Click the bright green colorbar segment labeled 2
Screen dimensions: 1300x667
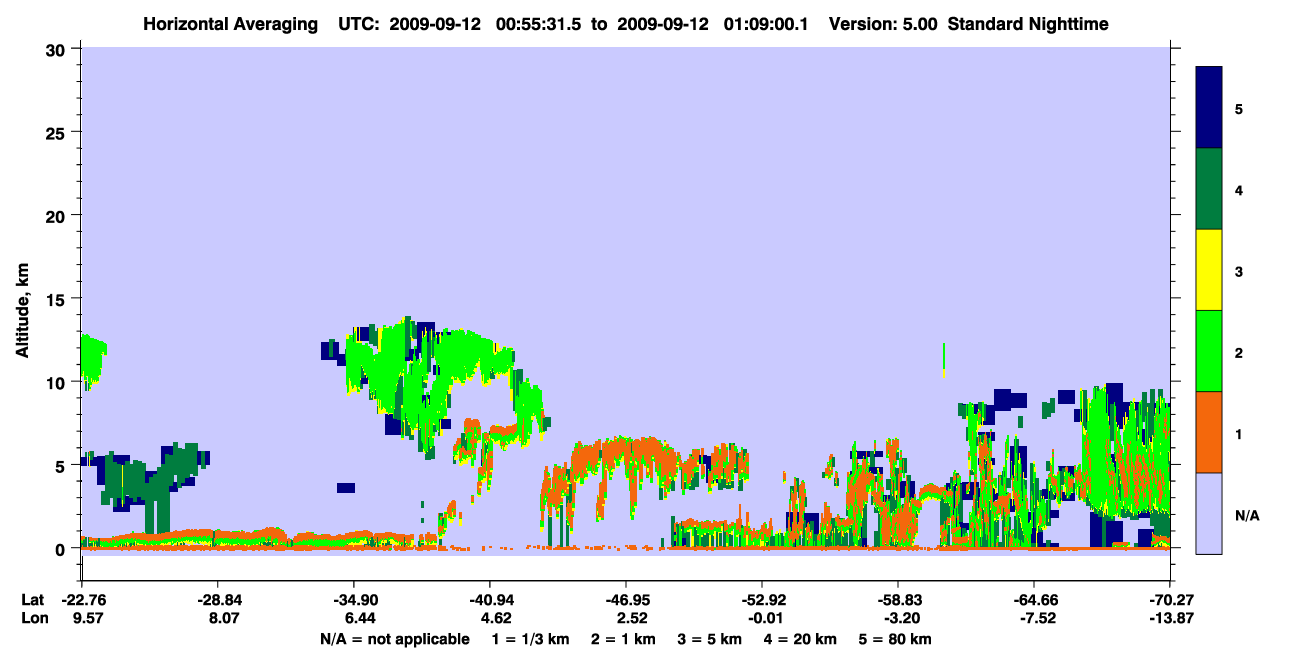[x=1209, y=351]
